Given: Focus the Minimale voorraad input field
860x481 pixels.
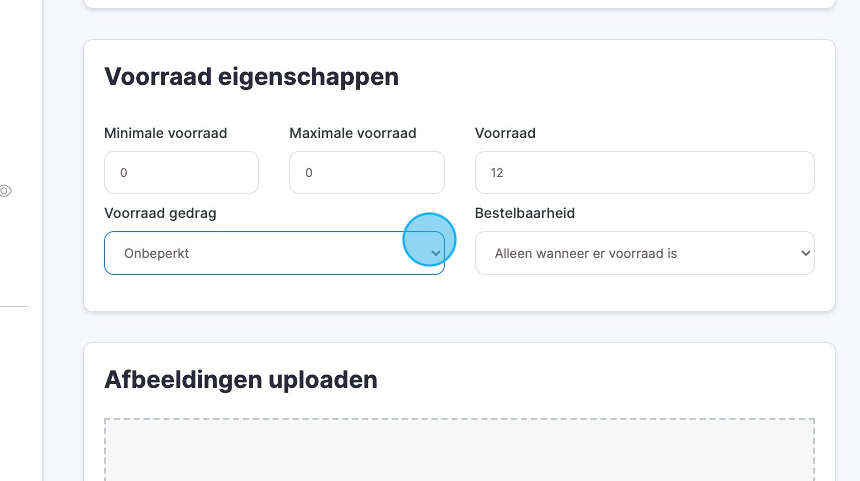Looking at the screenshot, I should (x=181, y=173).
